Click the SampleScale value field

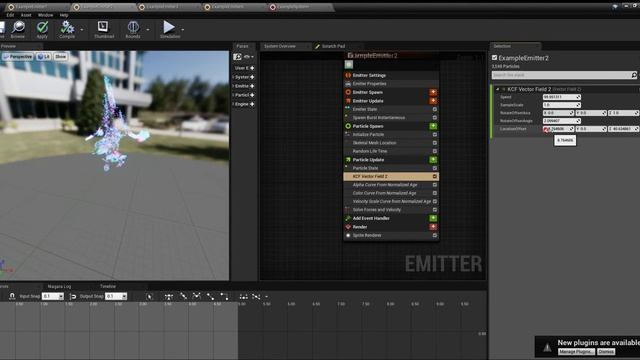(x=562, y=105)
